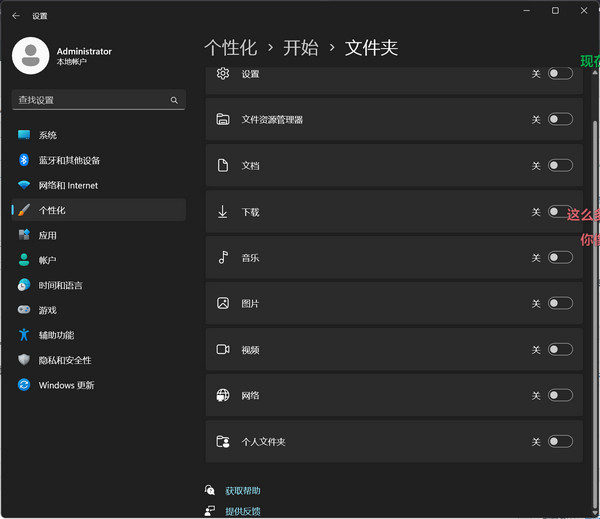The image size is (600, 519).
Task: Click the back arrow in Settings title bar
Action: [x=16, y=16]
